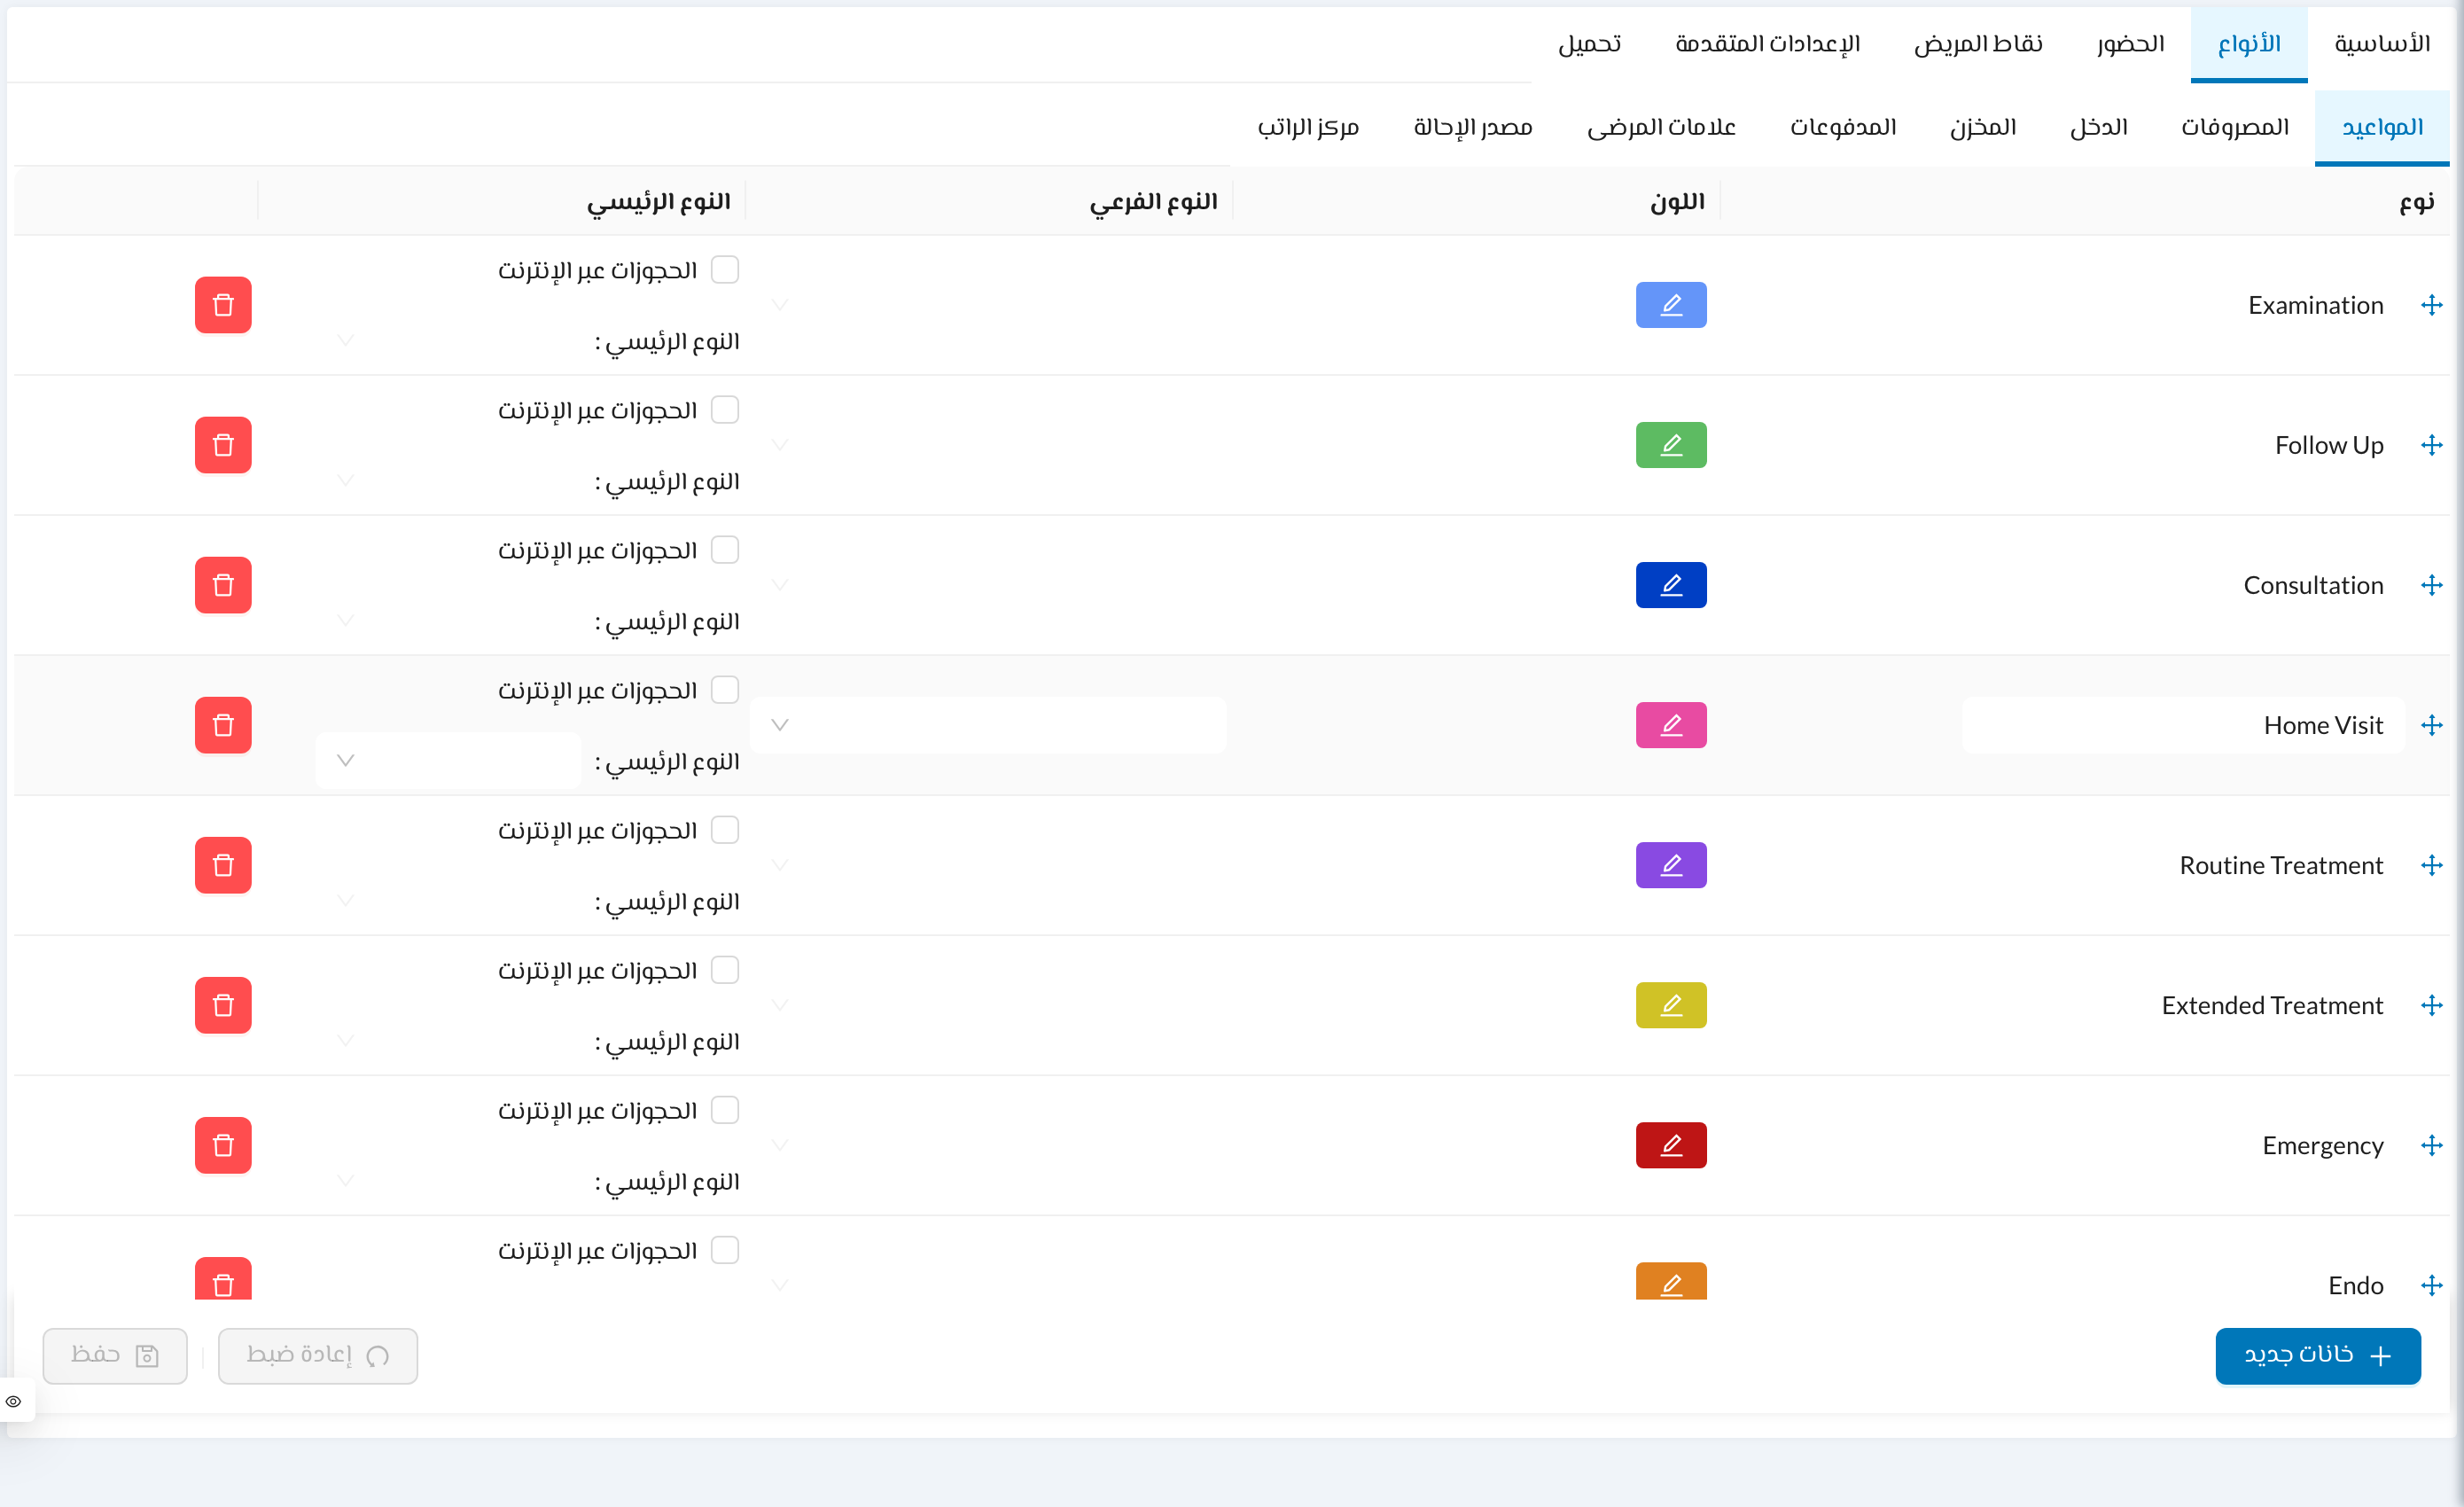
Task: Delete the Examination appointment type
Action: pos(223,305)
